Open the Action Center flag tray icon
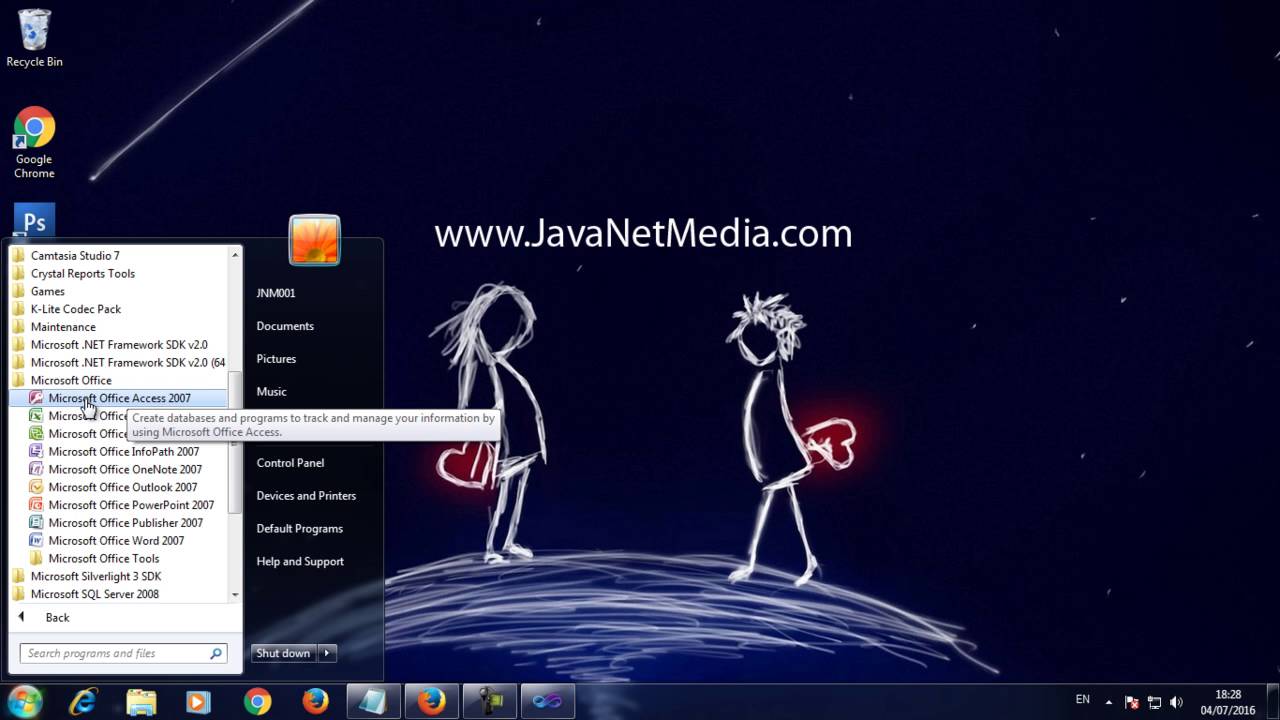Image resolution: width=1280 pixels, height=720 pixels. 1132,702
